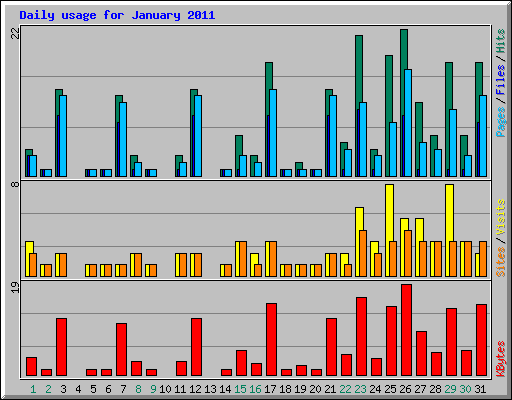Click the day 3 axis label
Image resolution: width=512 pixels, height=400 pixels.
click(63, 389)
